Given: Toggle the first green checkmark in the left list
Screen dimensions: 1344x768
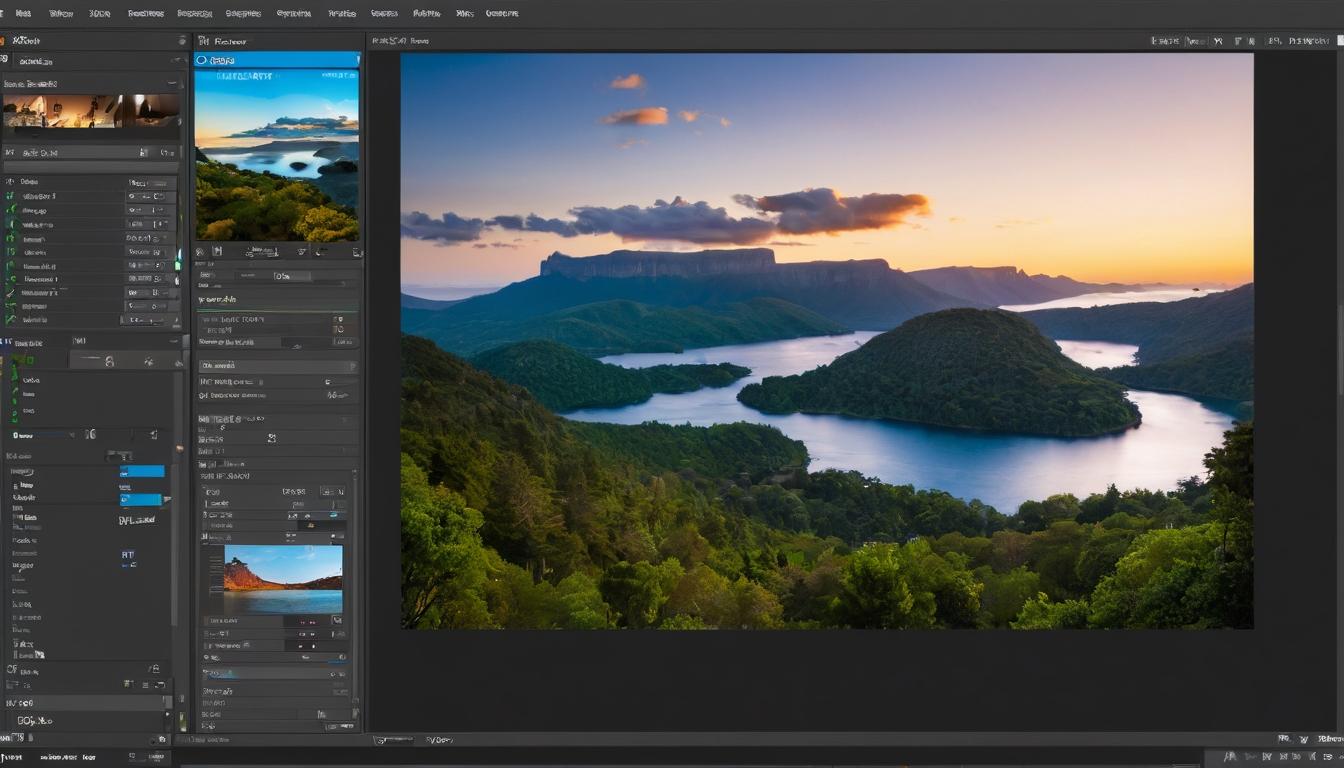Looking at the screenshot, I should [11, 196].
